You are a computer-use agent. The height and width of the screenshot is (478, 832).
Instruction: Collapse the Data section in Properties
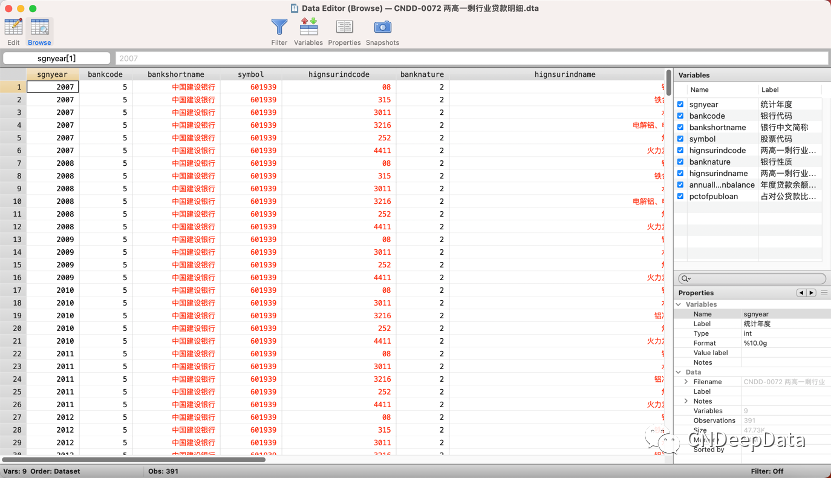click(x=679, y=372)
